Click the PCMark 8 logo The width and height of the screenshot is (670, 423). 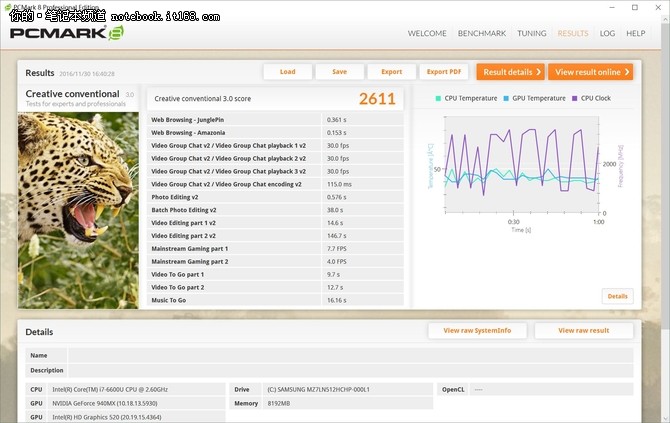(67, 33)
